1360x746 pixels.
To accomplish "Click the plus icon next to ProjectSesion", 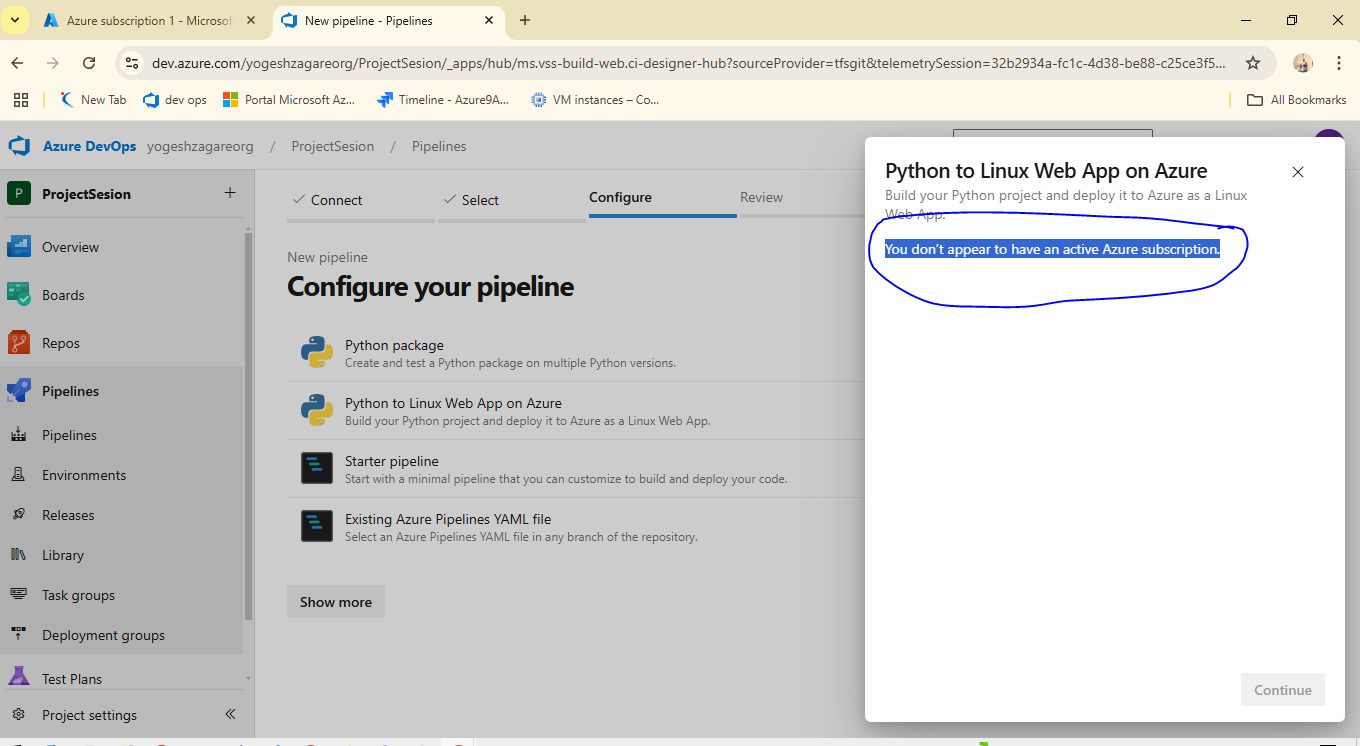I will pos(229,193).
